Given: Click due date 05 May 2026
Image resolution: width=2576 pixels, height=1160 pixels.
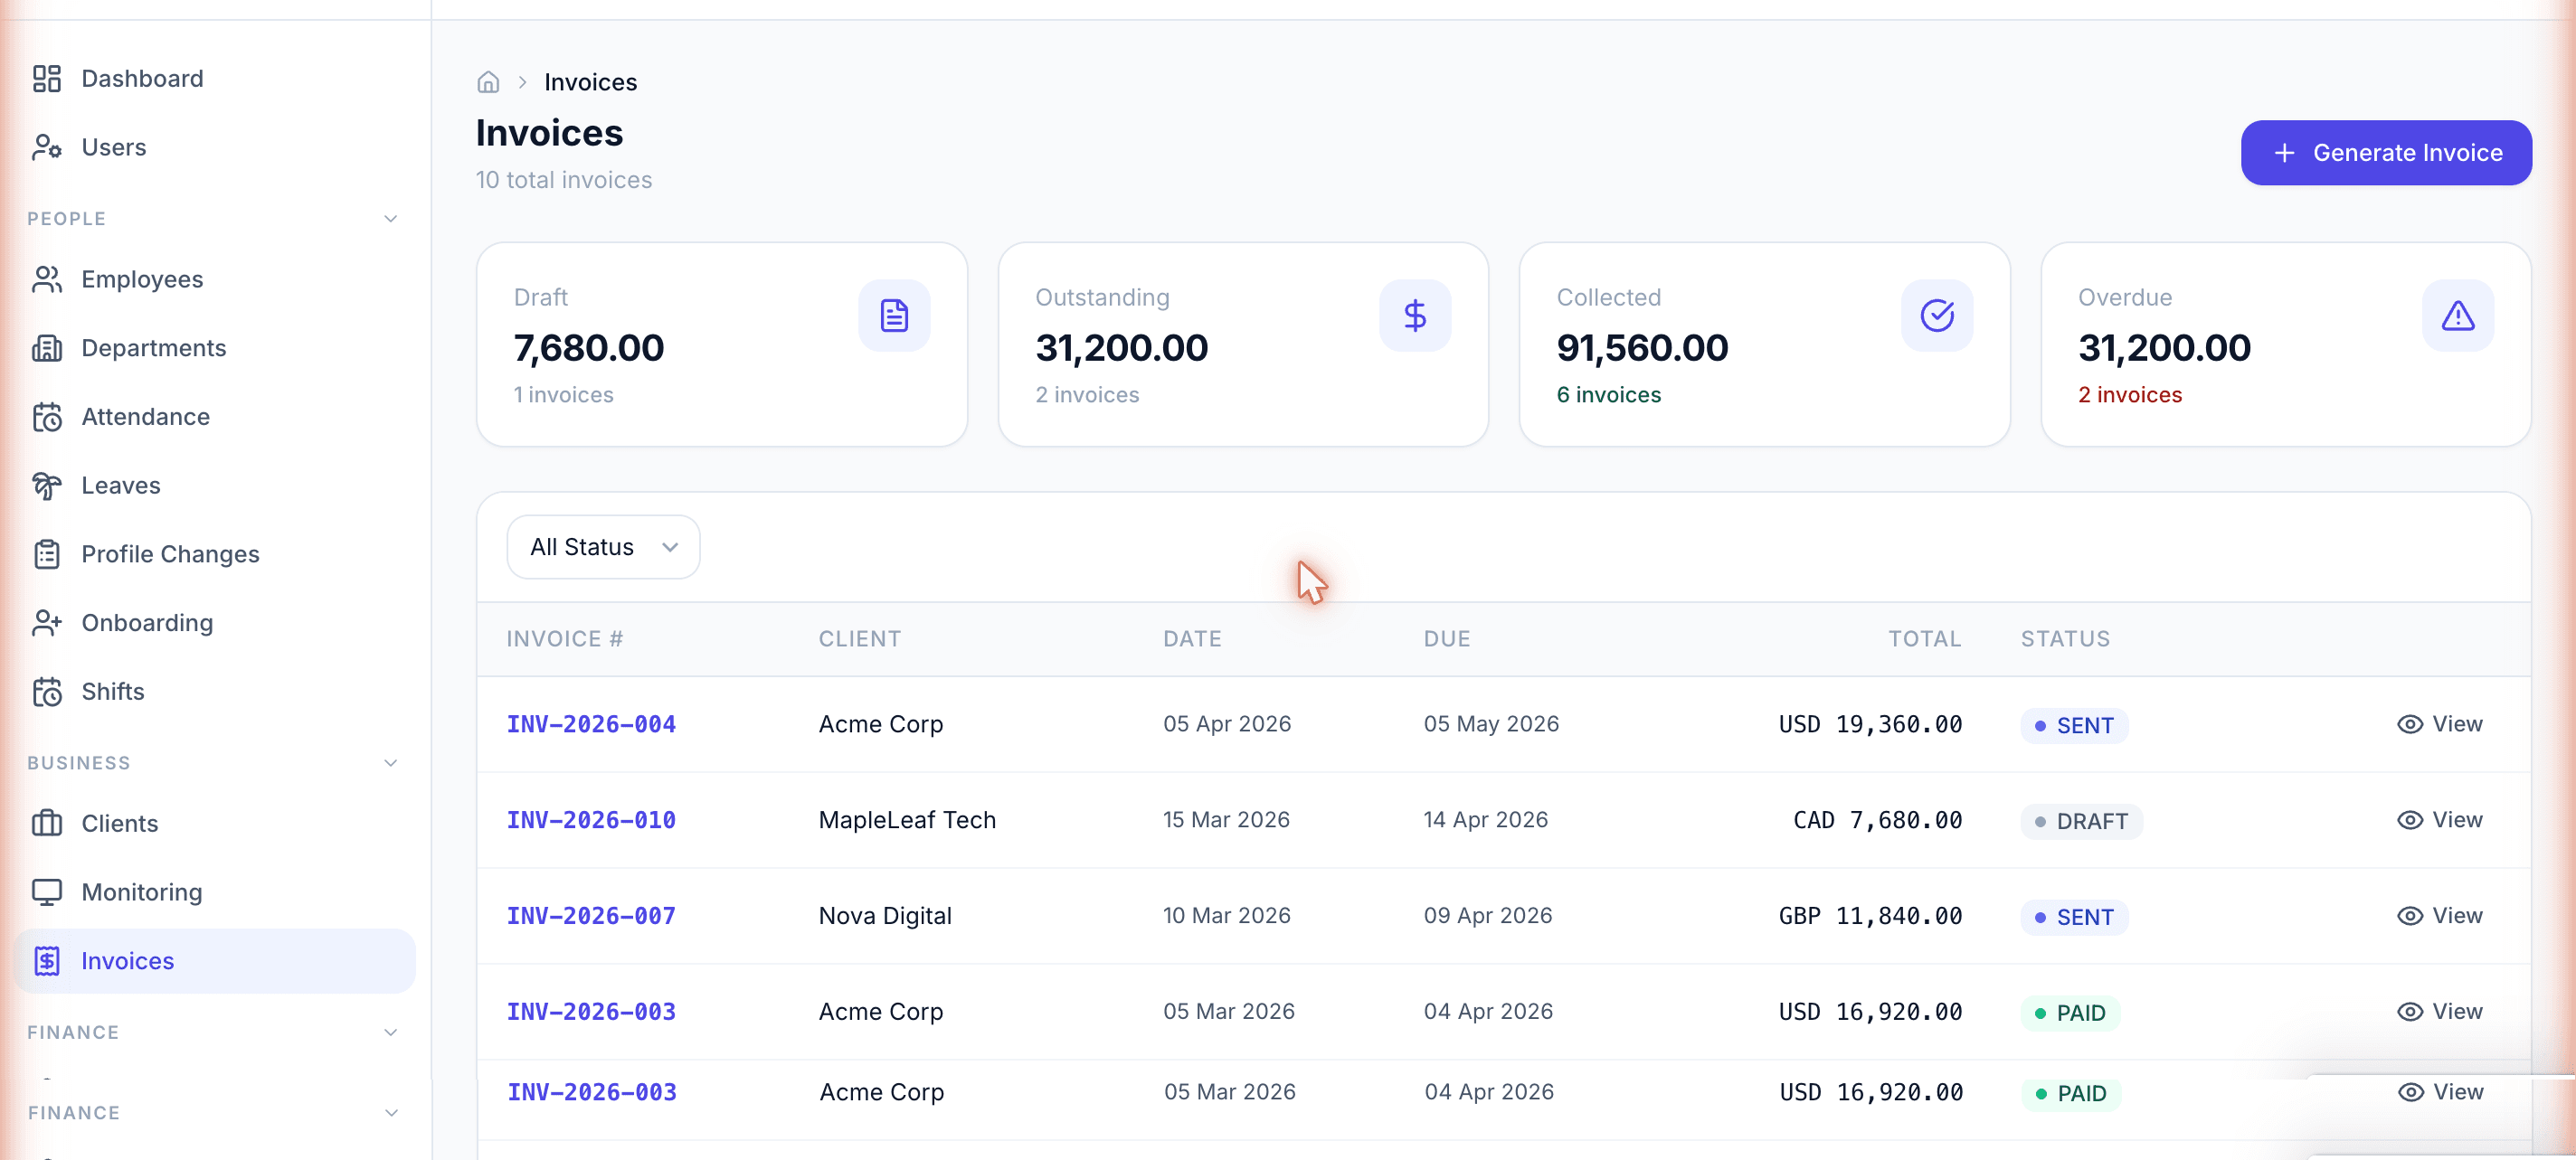Looking at the screenshot, I should tap(1491, 724).
